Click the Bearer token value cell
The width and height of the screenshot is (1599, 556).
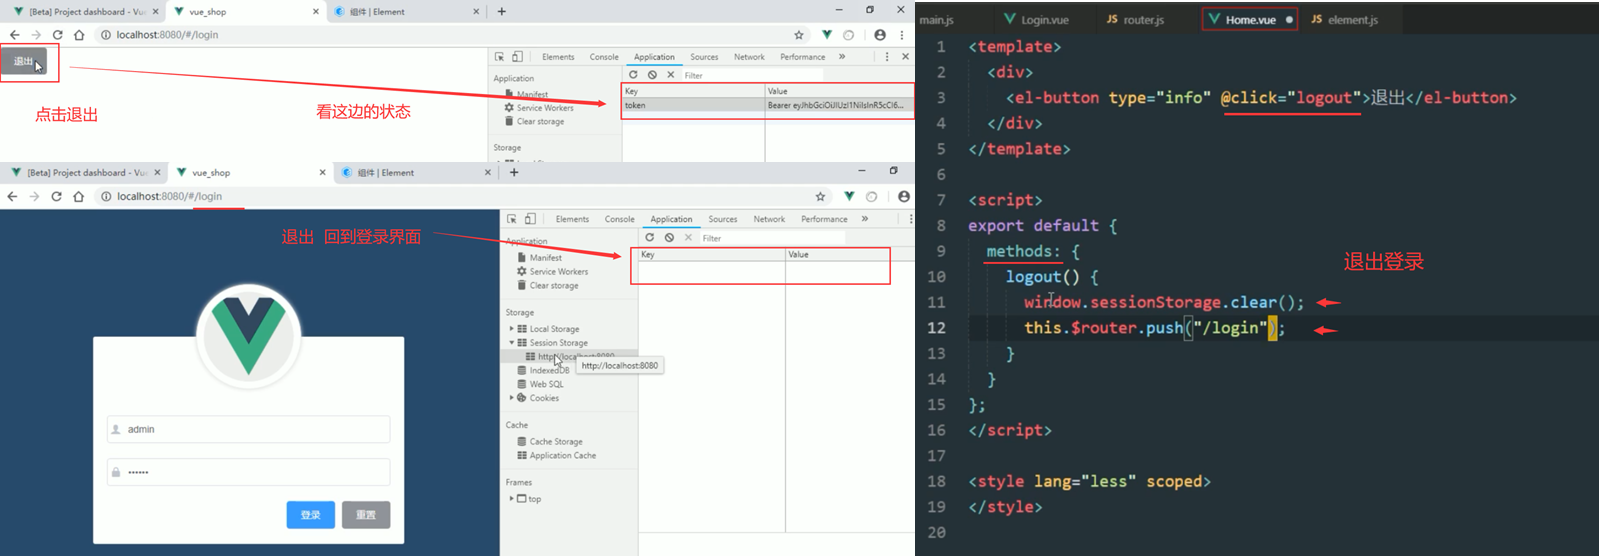[x=839, y=105]
